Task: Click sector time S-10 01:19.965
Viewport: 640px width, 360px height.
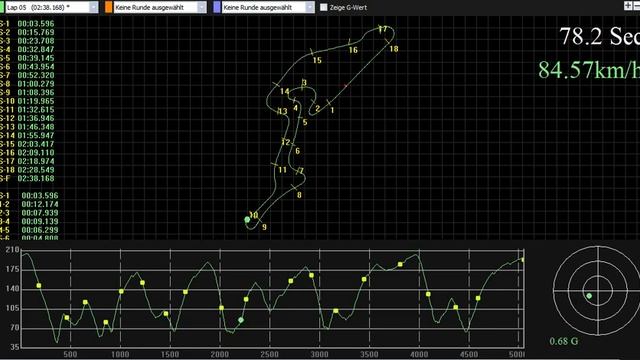Action: pyautogui.click(x=27, y=101)
